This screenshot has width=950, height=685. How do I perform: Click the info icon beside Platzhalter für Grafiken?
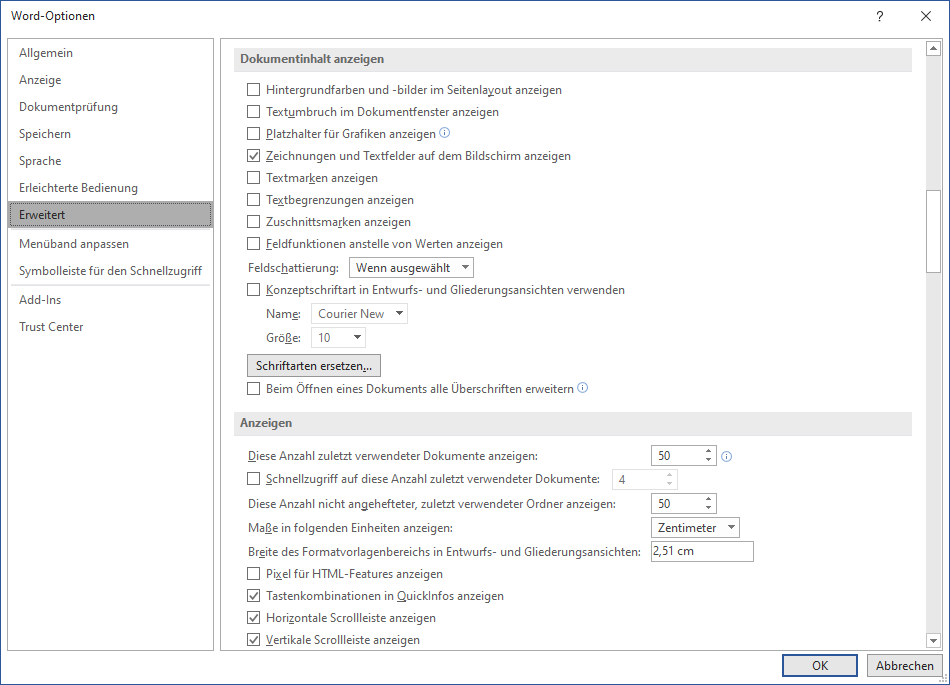444,133
